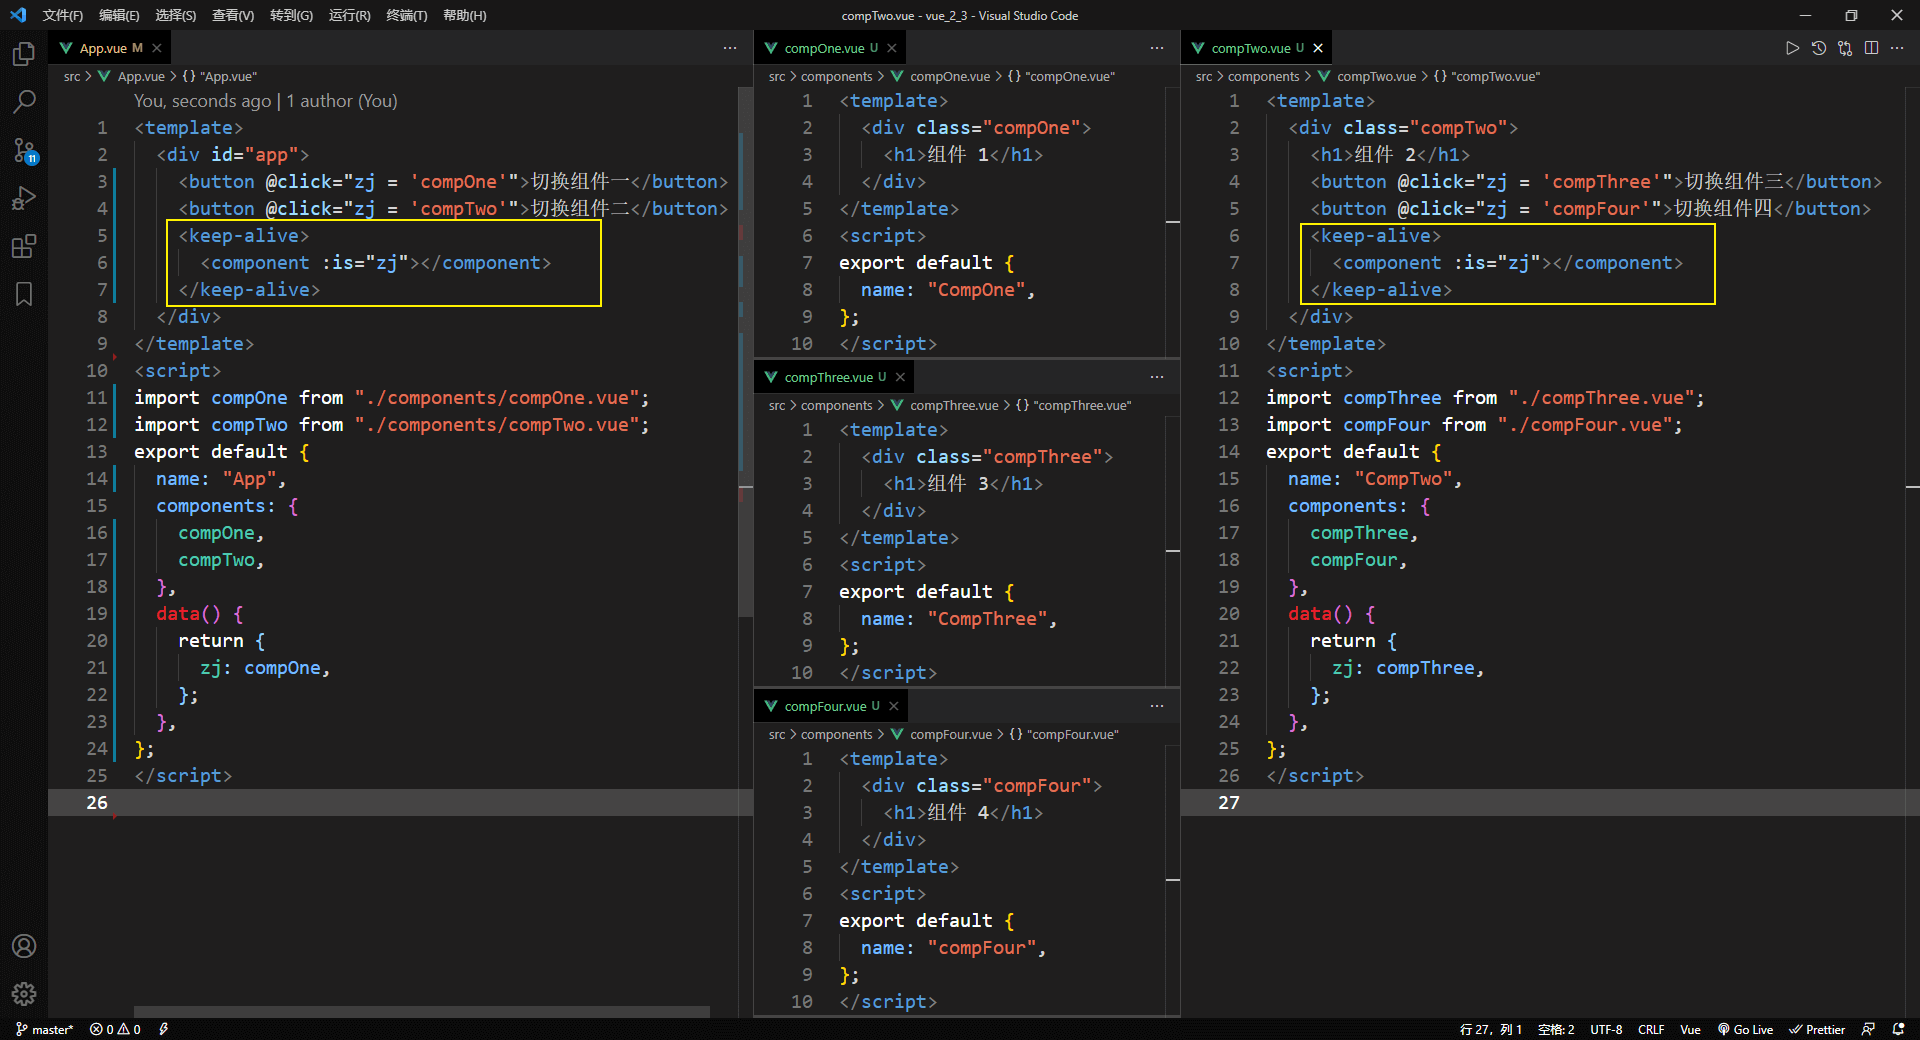Open errors and warnings count in status bar
The height and width of the screenshot is (1040, 1920).
point(115,1029)
